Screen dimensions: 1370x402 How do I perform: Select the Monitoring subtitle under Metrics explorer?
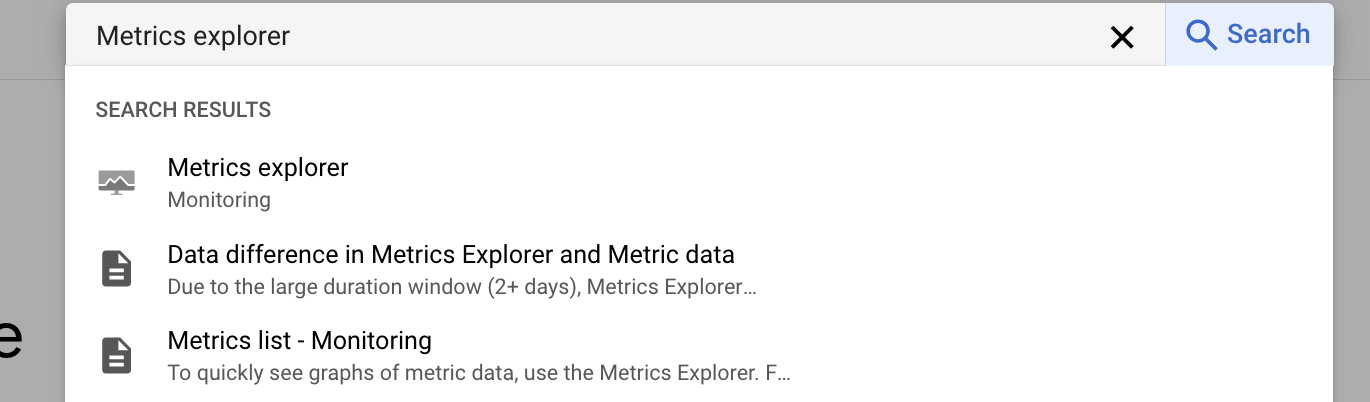(x=219, y=200)
